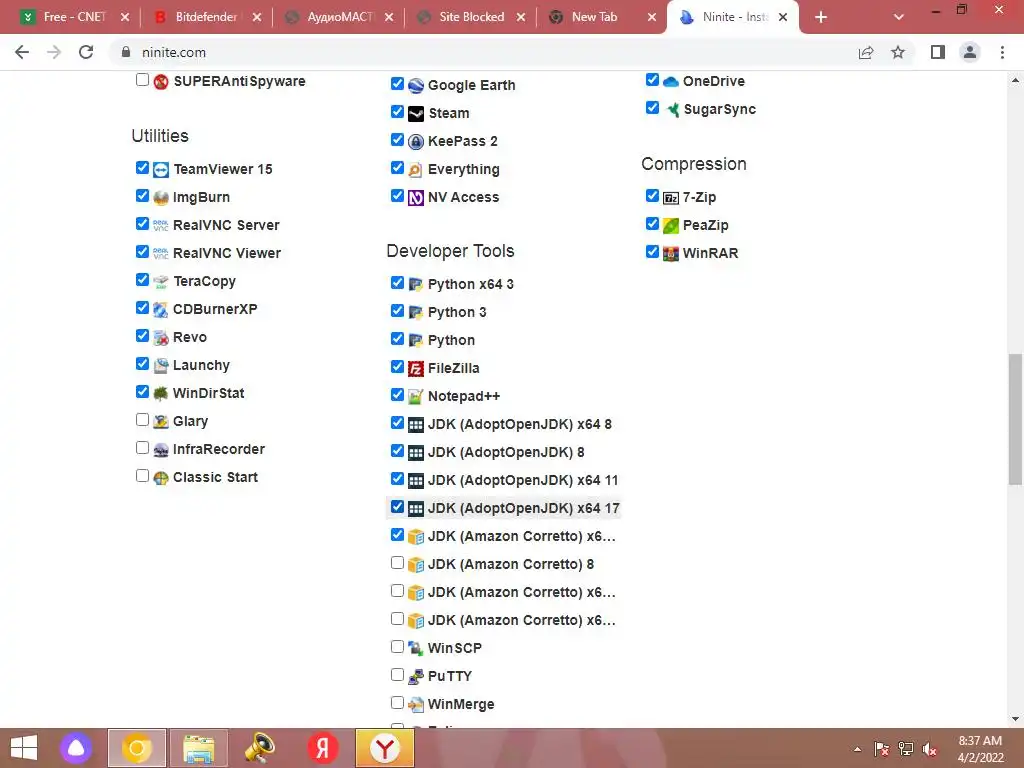1024x768 pixels.
Task: Reload the page
Action: (86, 52)
